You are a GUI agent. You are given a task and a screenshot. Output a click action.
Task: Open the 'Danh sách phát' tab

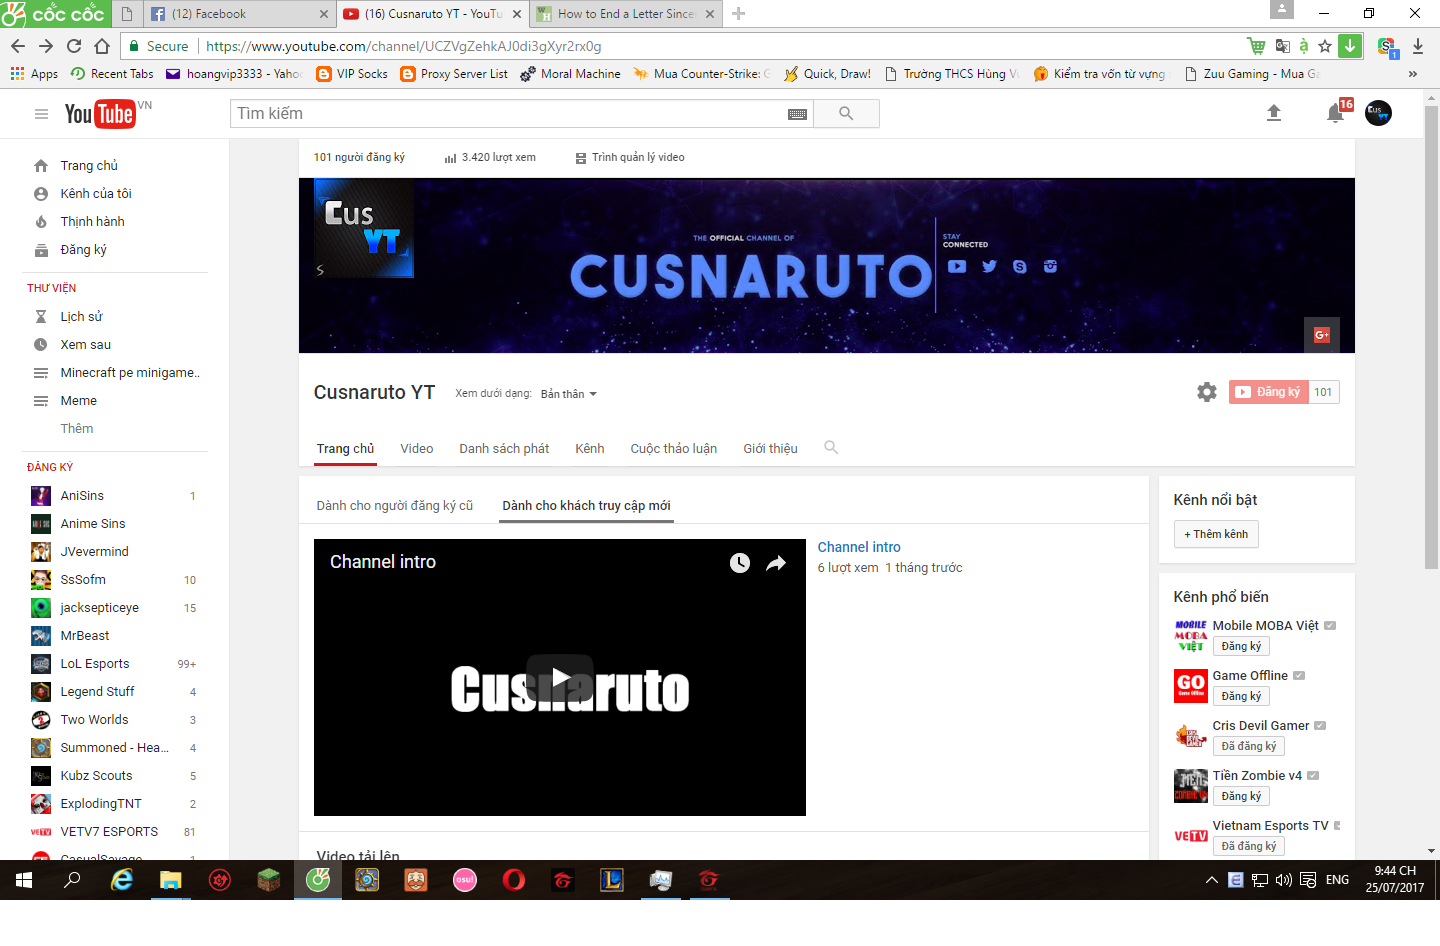504,449
